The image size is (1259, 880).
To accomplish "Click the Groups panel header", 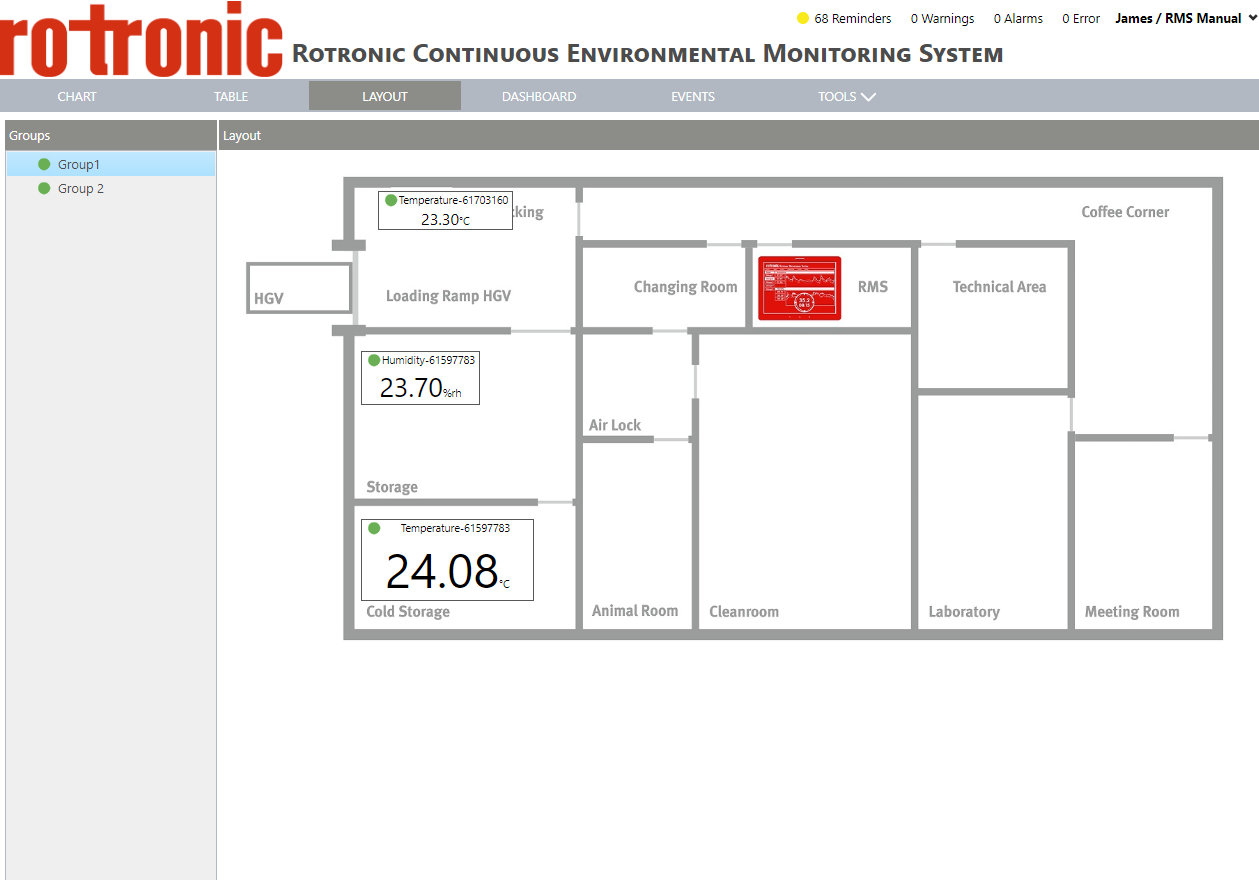I will [x=110, y=136].
